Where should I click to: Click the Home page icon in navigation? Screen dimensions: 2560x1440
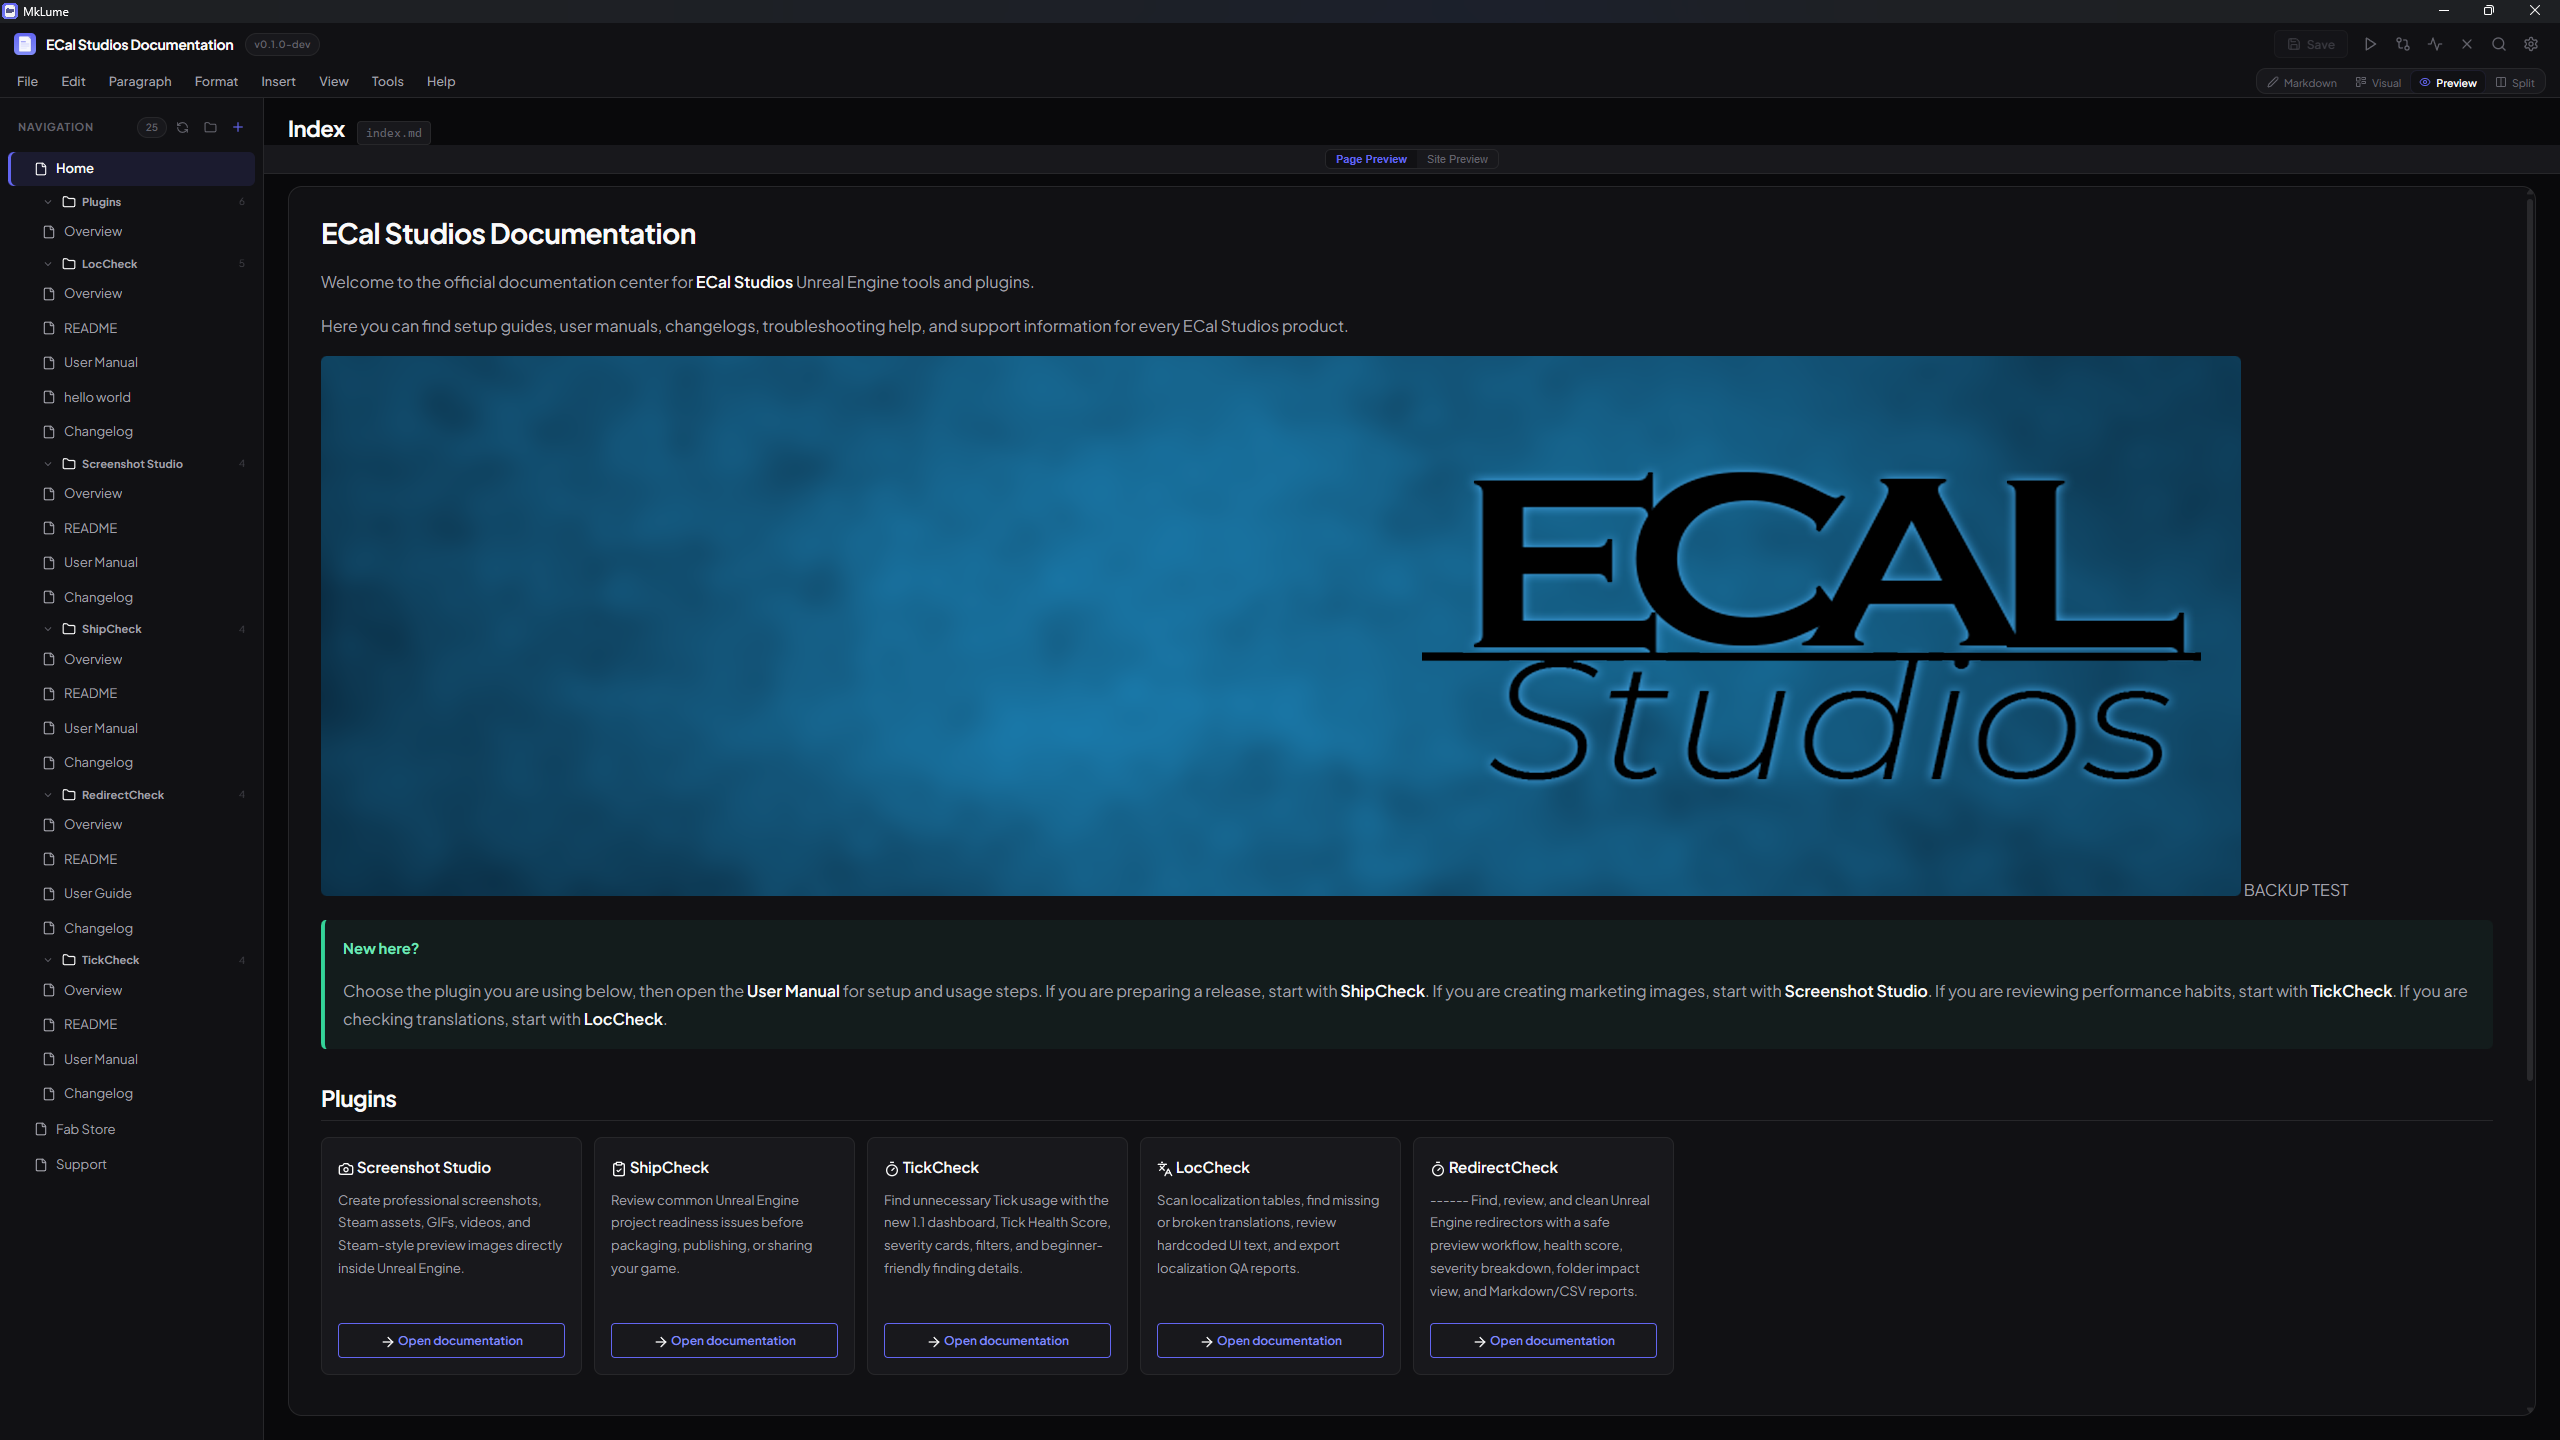(41, 168)
